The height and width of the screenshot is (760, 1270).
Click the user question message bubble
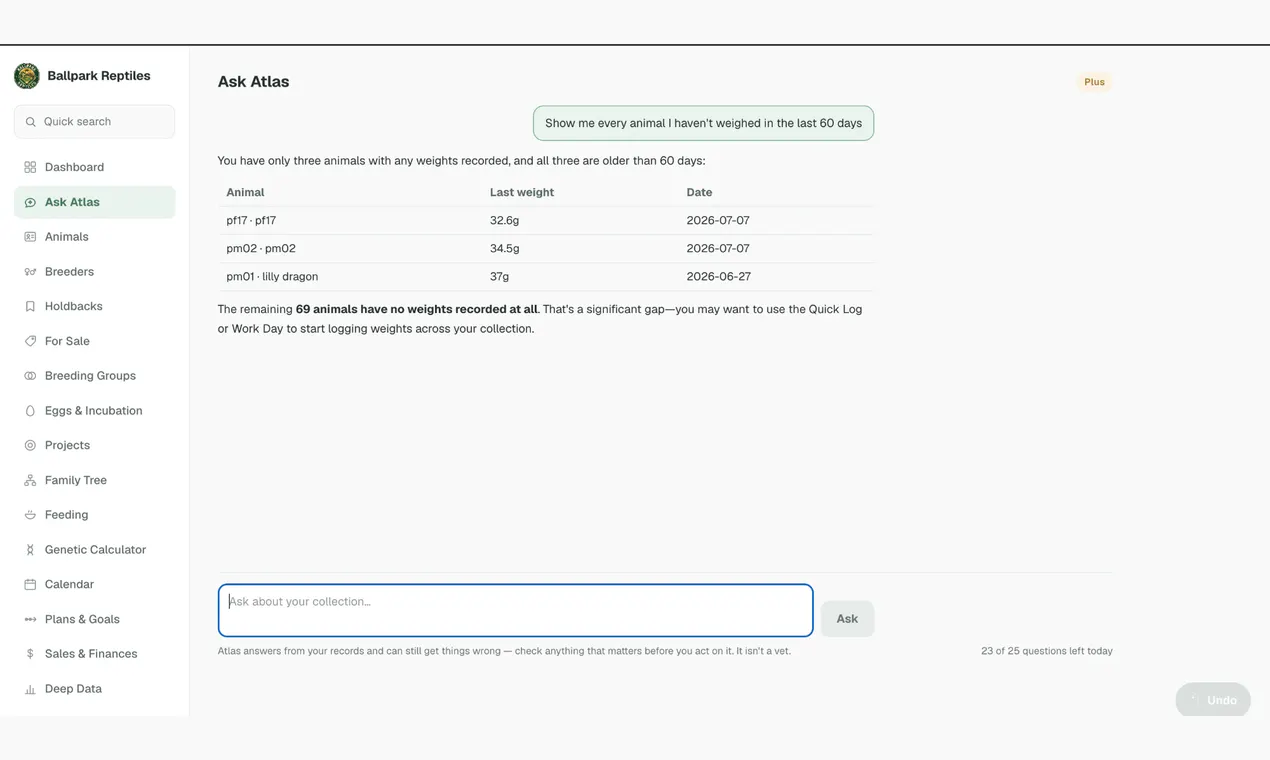pyautogui.click(x=703, y=123)
